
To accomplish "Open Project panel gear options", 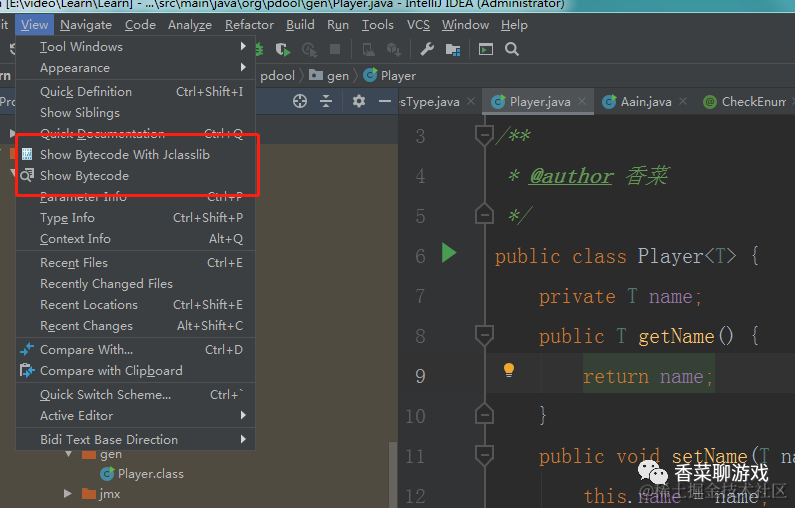I will pyautogui.click(x=358, y=101).
